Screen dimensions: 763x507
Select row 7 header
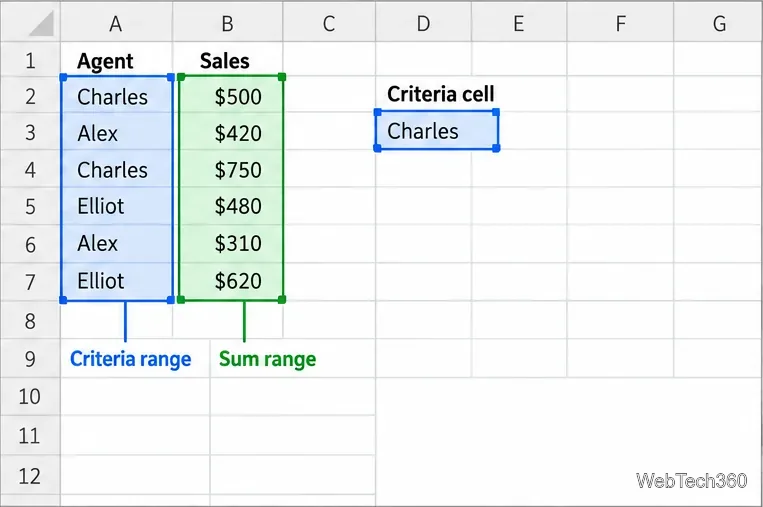point(30,281)
